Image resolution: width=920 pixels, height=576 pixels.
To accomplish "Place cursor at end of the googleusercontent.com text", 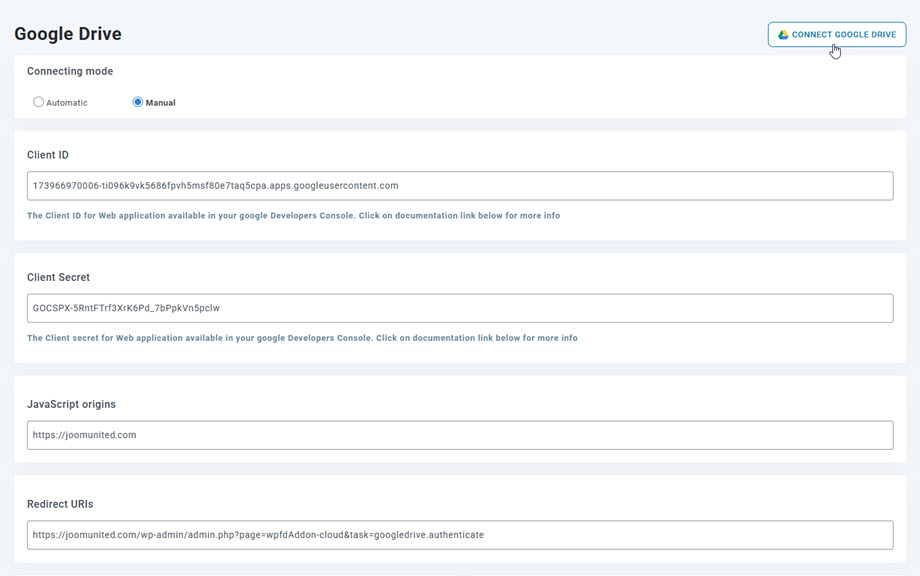I will 400,186.
